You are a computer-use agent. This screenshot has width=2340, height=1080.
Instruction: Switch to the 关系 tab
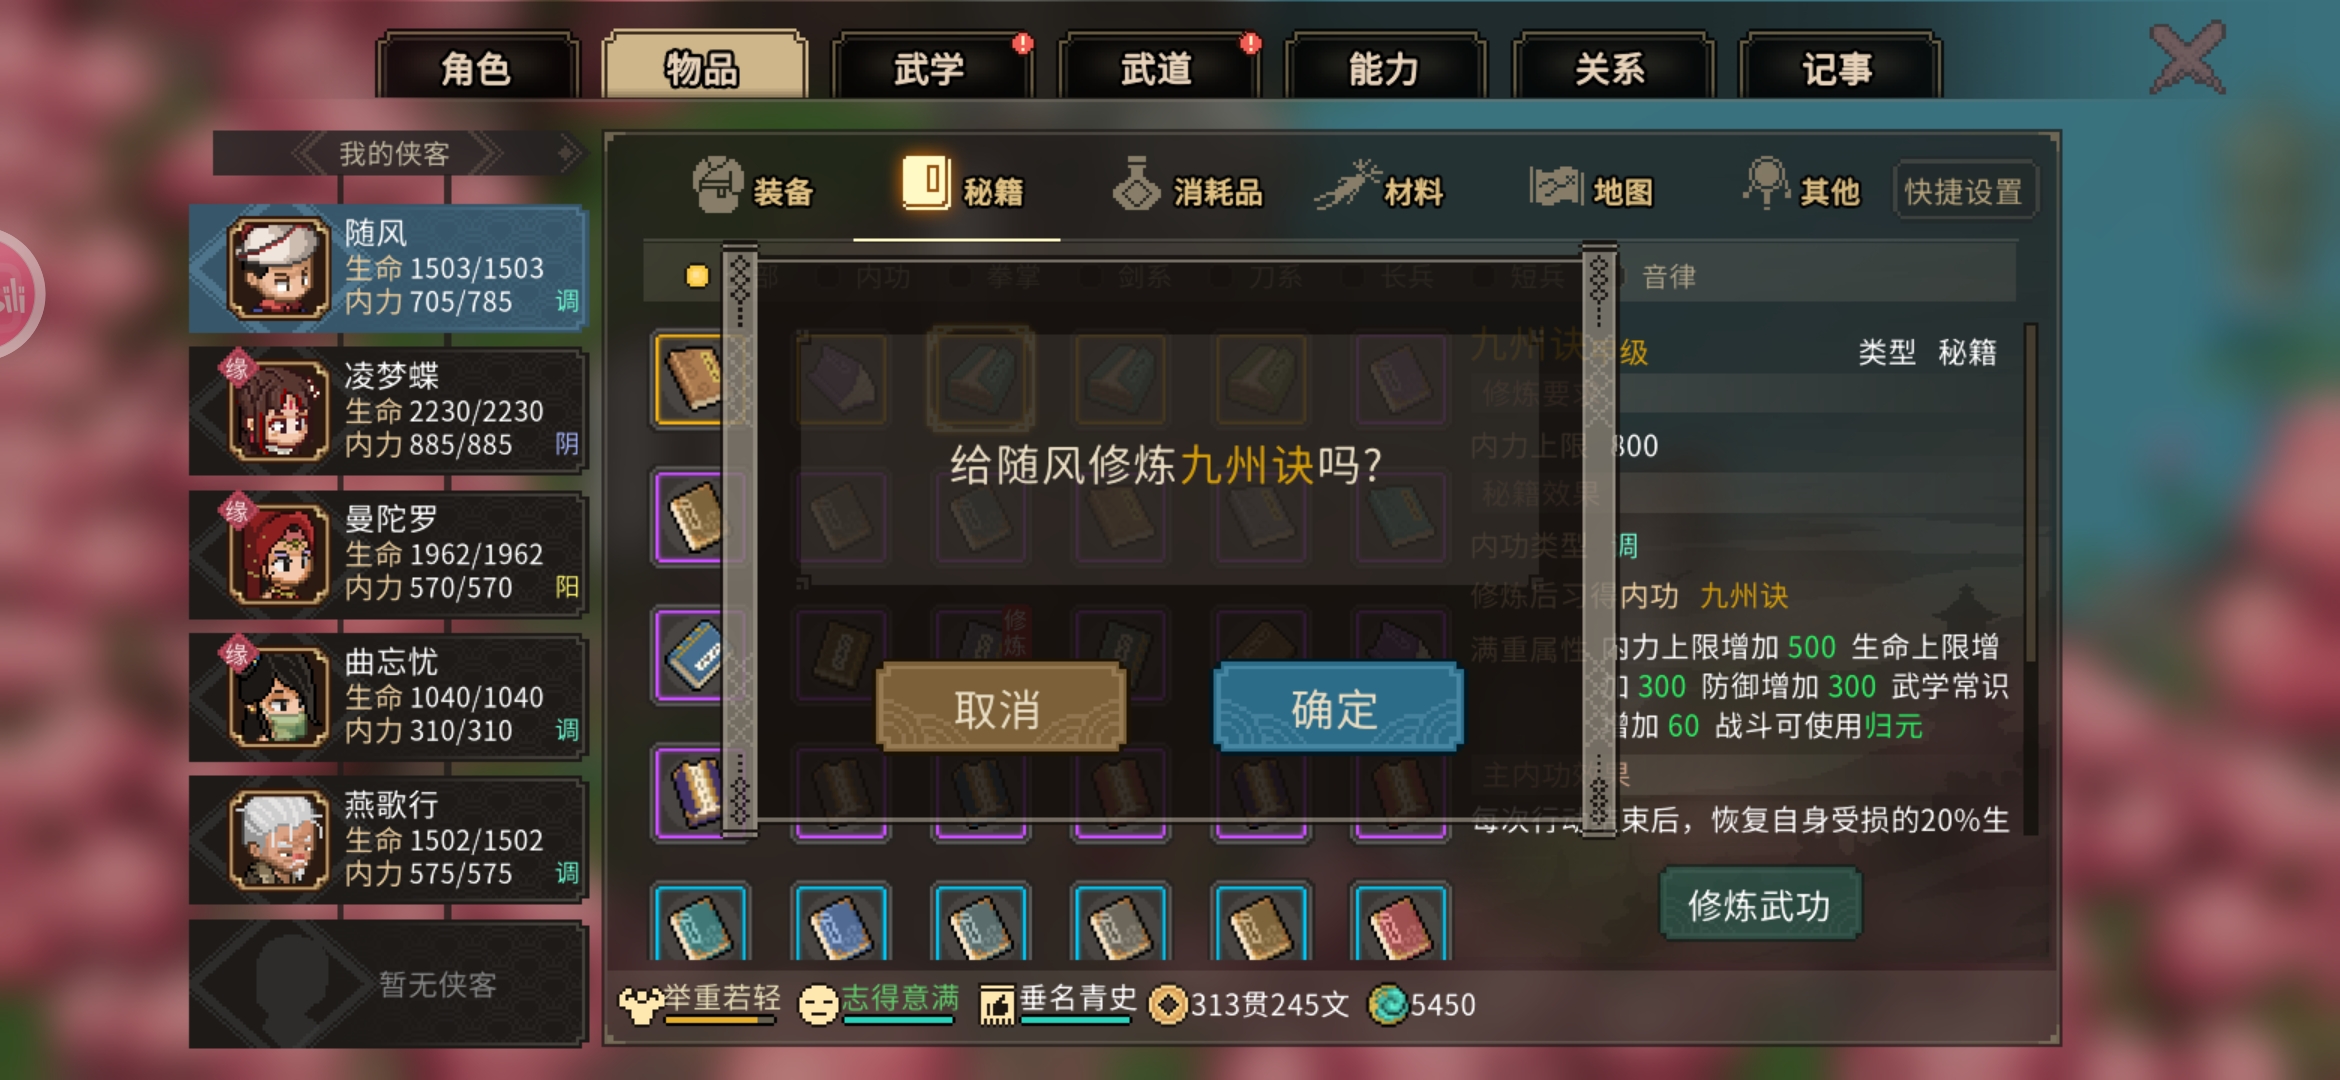1610,68
